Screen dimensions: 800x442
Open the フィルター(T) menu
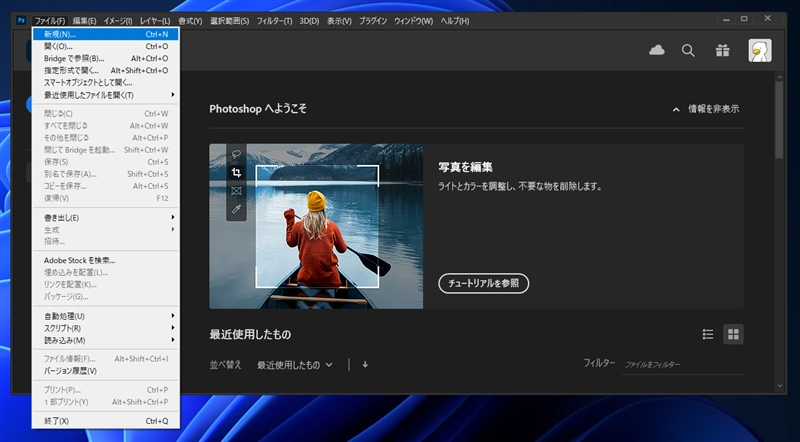tap(274, 21)
